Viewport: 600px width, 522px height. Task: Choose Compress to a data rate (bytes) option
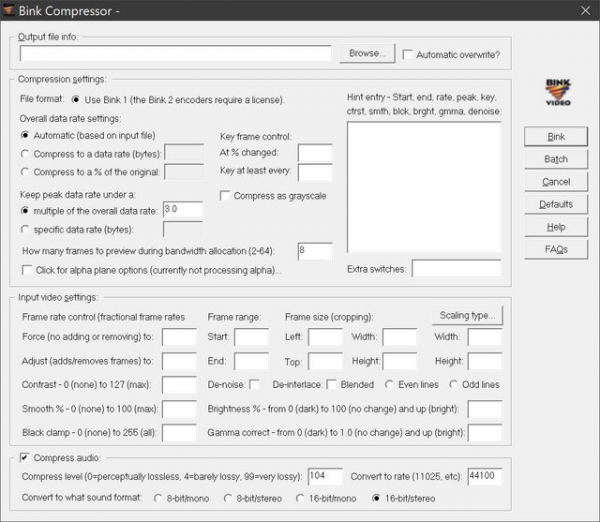(x=25, y=154)
